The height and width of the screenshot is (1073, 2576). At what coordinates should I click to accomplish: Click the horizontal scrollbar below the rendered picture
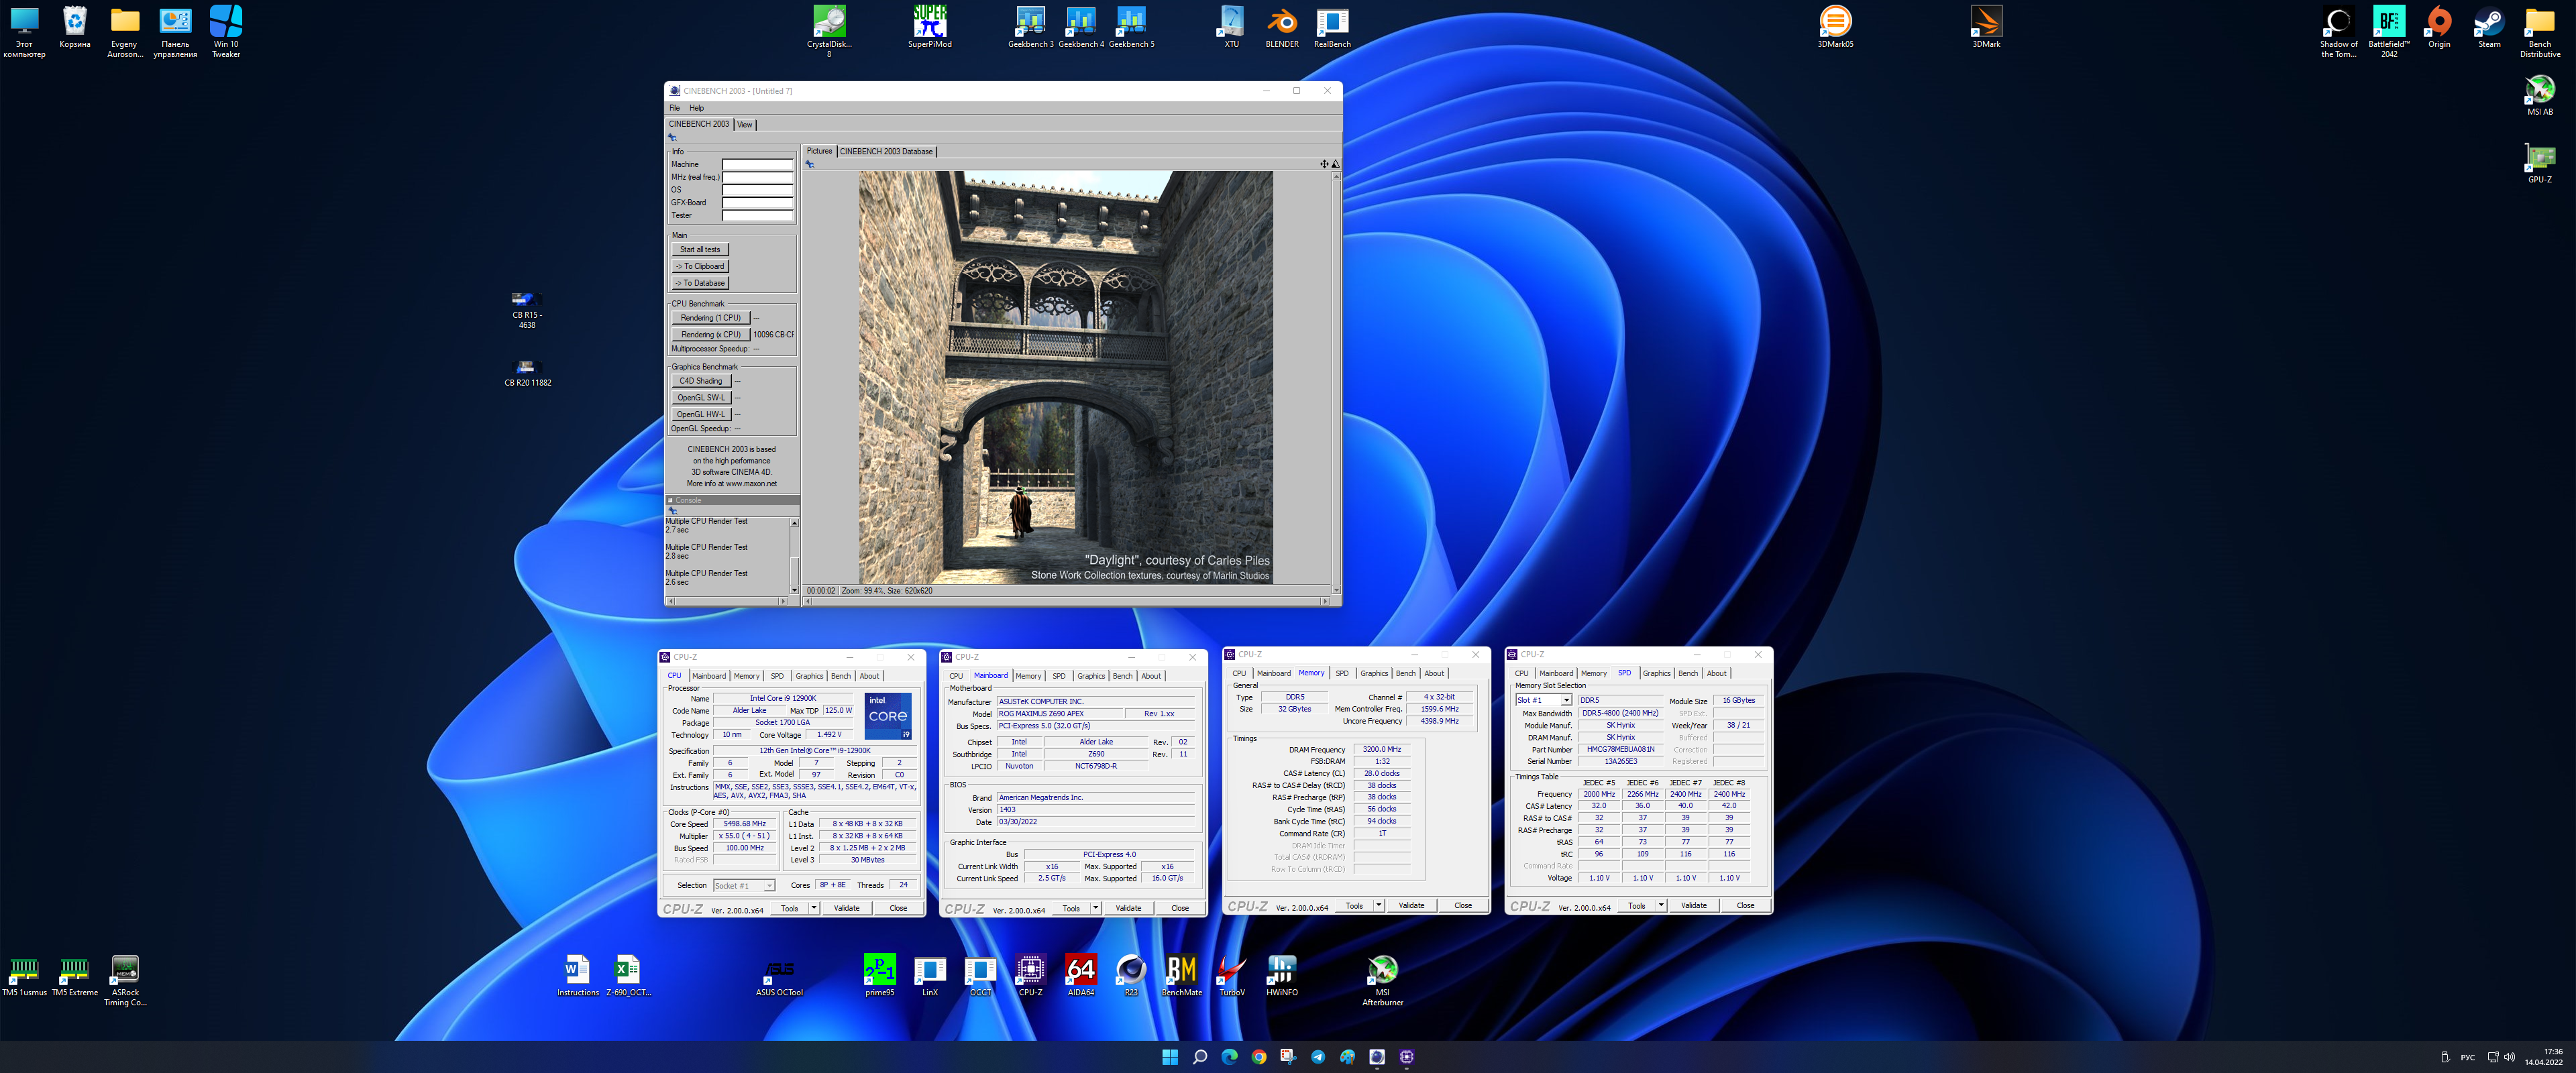(1066, 601)
